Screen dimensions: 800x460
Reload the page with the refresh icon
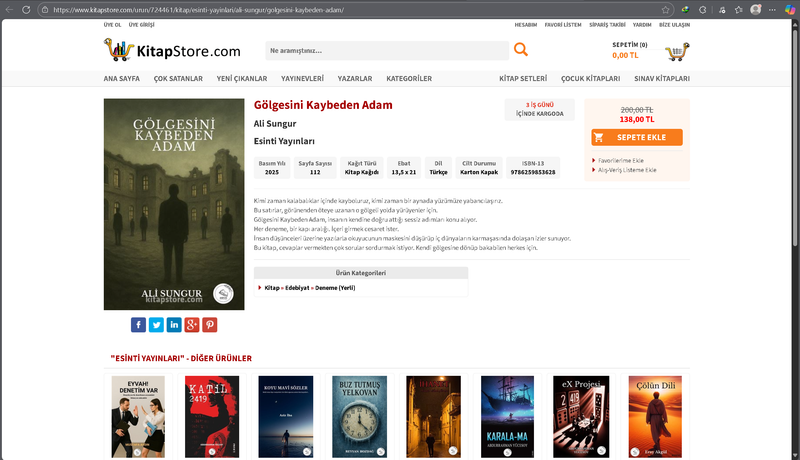tap(26, 10)
